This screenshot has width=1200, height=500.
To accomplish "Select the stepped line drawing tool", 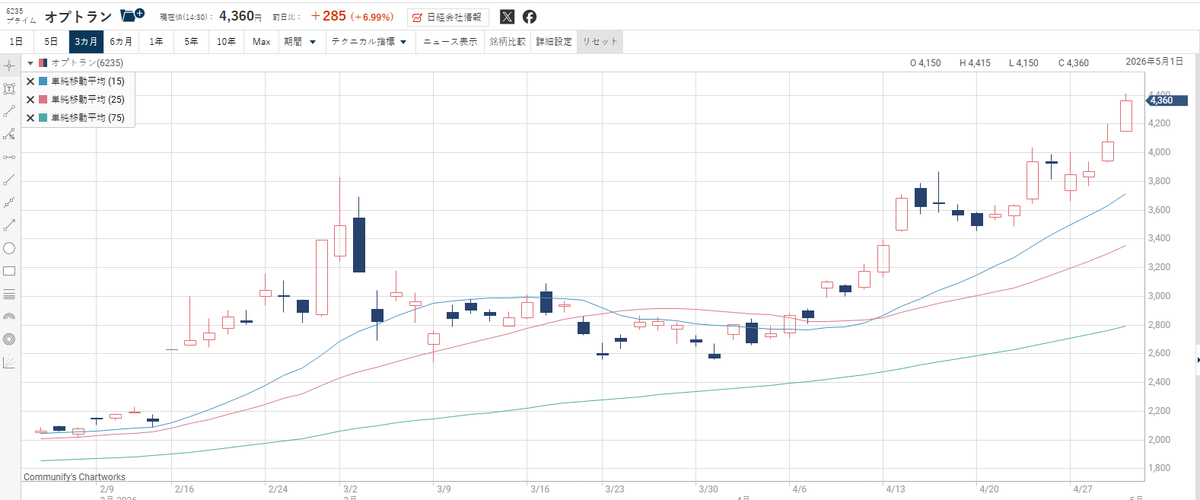I will click(x=9, y=202).
